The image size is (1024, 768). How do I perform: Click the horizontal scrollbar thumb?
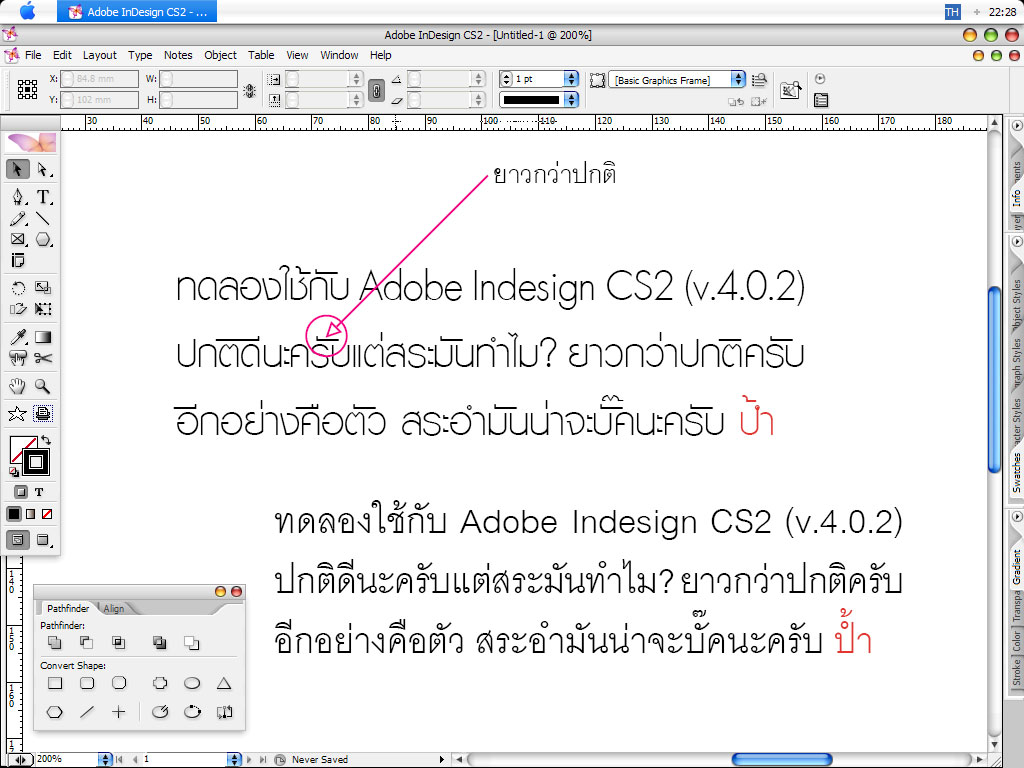[782, 759]
